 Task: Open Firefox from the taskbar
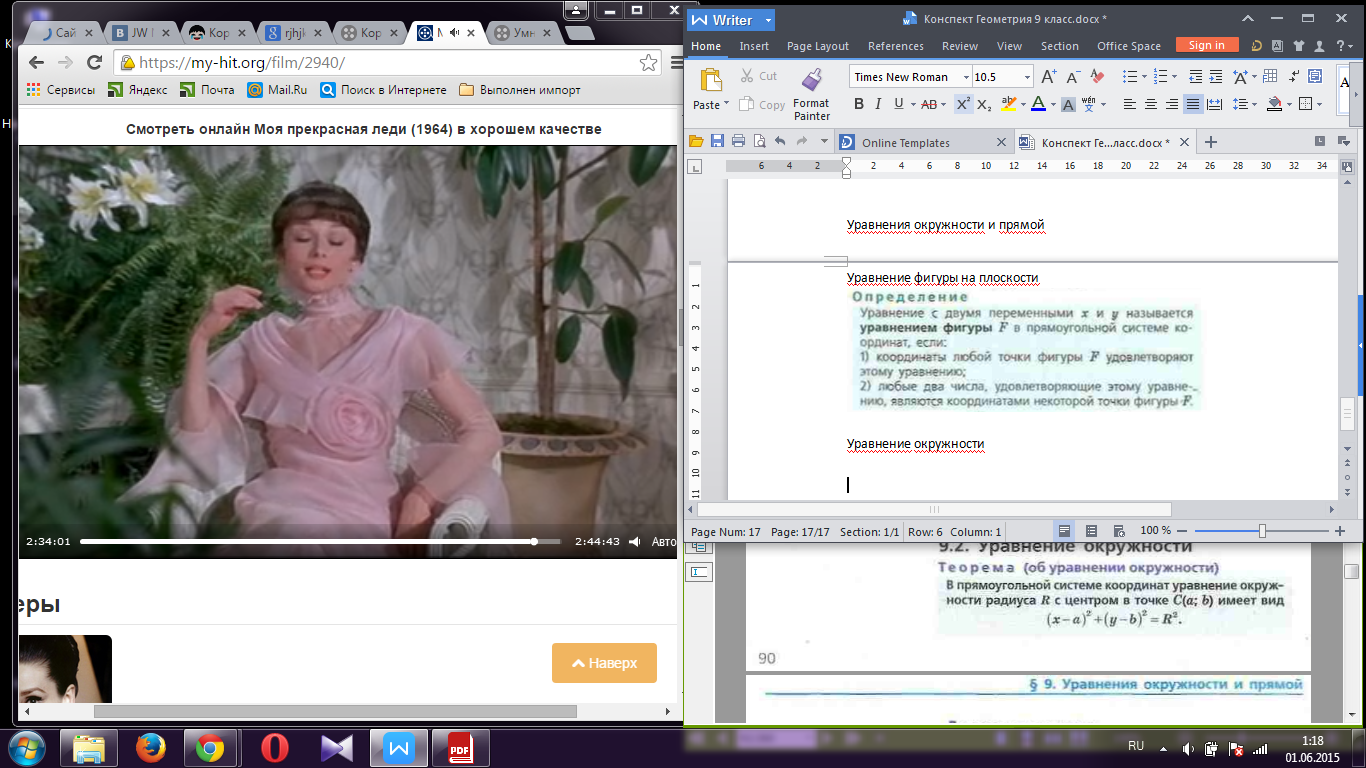[151, 749]
